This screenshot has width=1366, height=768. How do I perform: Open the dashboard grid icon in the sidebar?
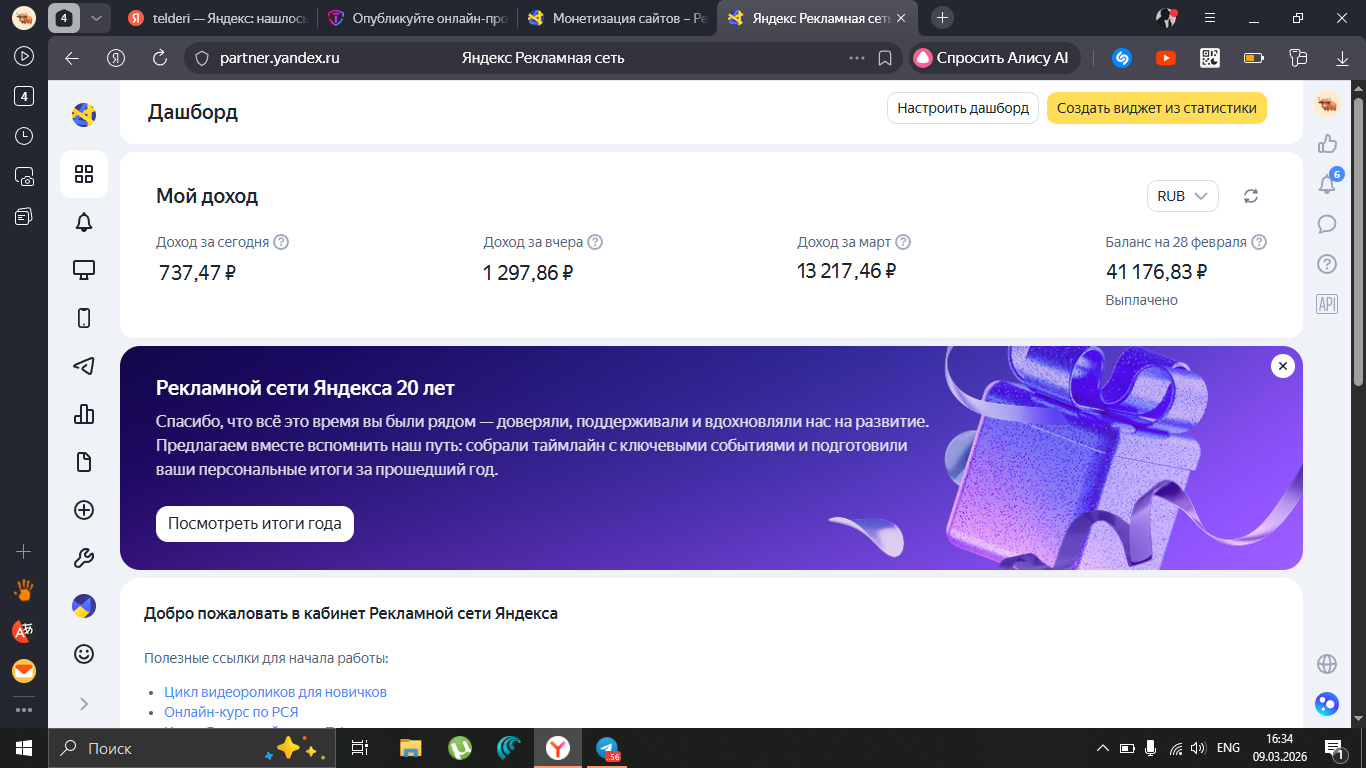[84, 174]
